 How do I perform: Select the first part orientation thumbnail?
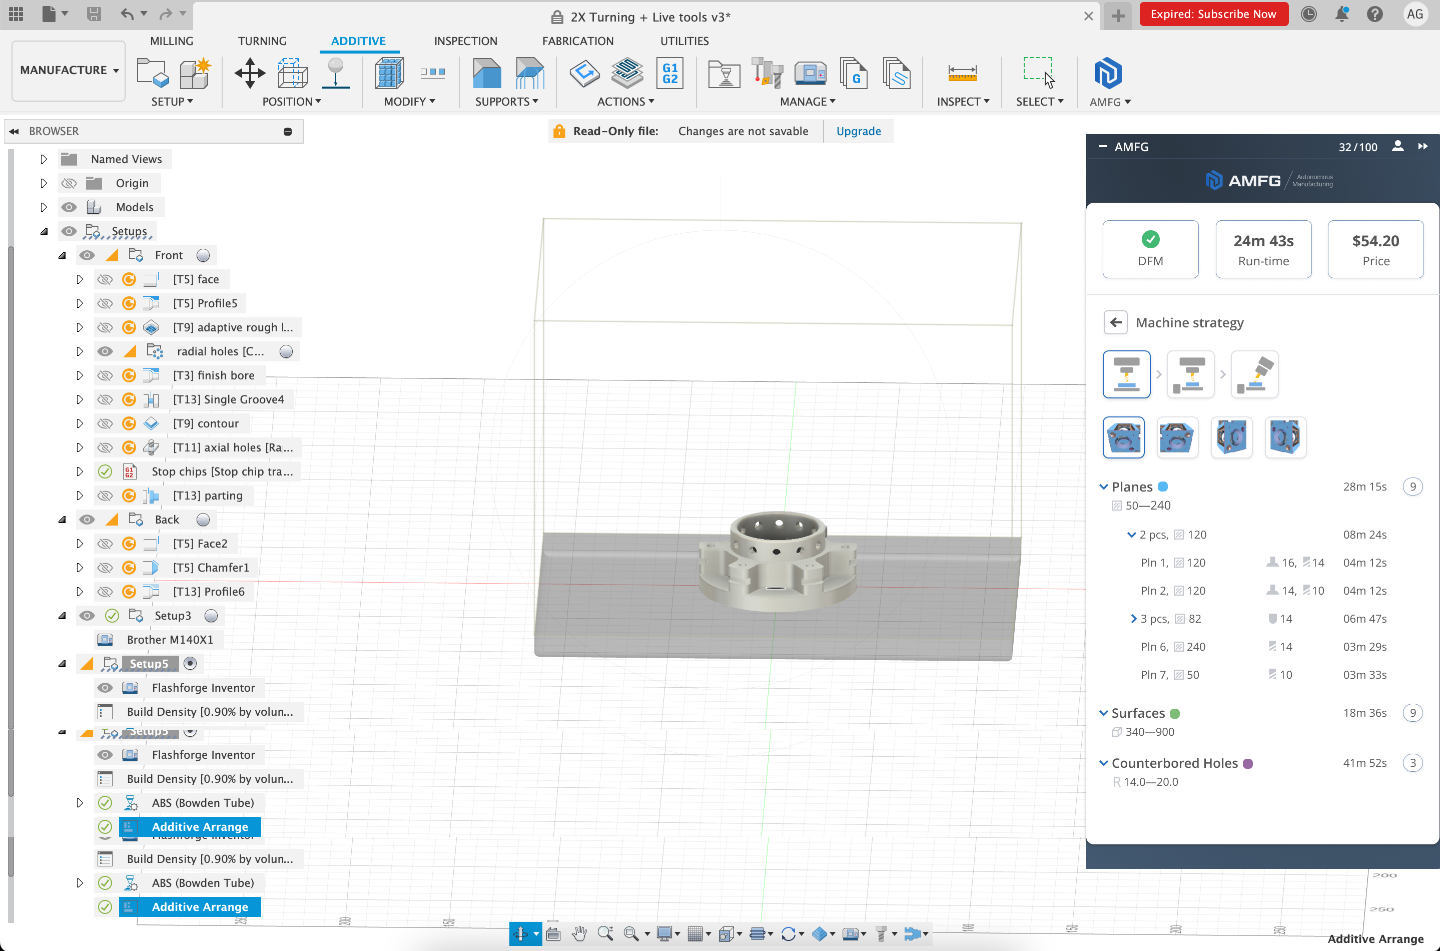click(x=1124, y=437)
